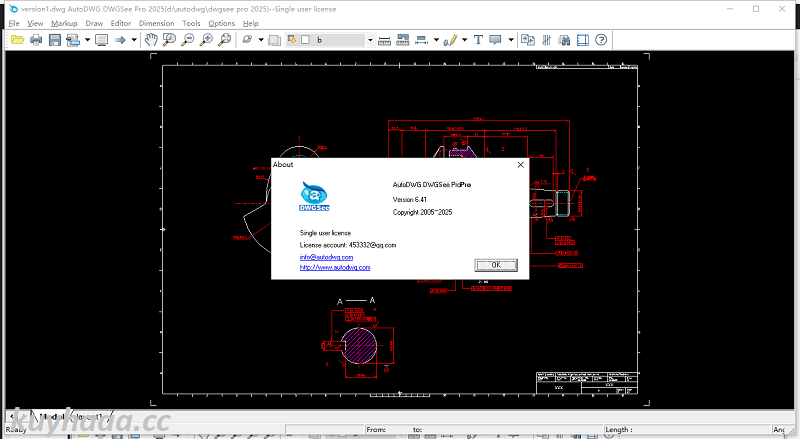Click the 'Version 6.41' text
The height and width of the screenshot is (439, 800).
pos(410,200)
